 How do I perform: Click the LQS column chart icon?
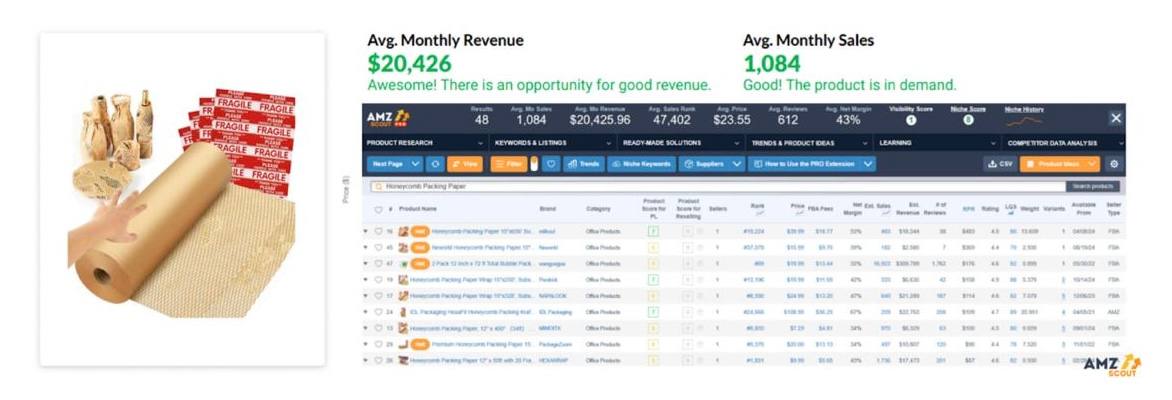pos(1013,213)
